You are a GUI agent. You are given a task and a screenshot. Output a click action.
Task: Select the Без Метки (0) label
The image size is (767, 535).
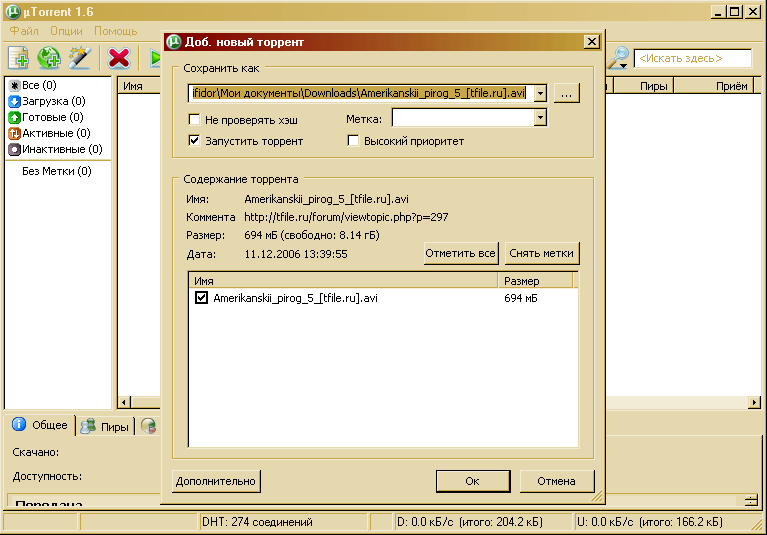click(57, 171)
